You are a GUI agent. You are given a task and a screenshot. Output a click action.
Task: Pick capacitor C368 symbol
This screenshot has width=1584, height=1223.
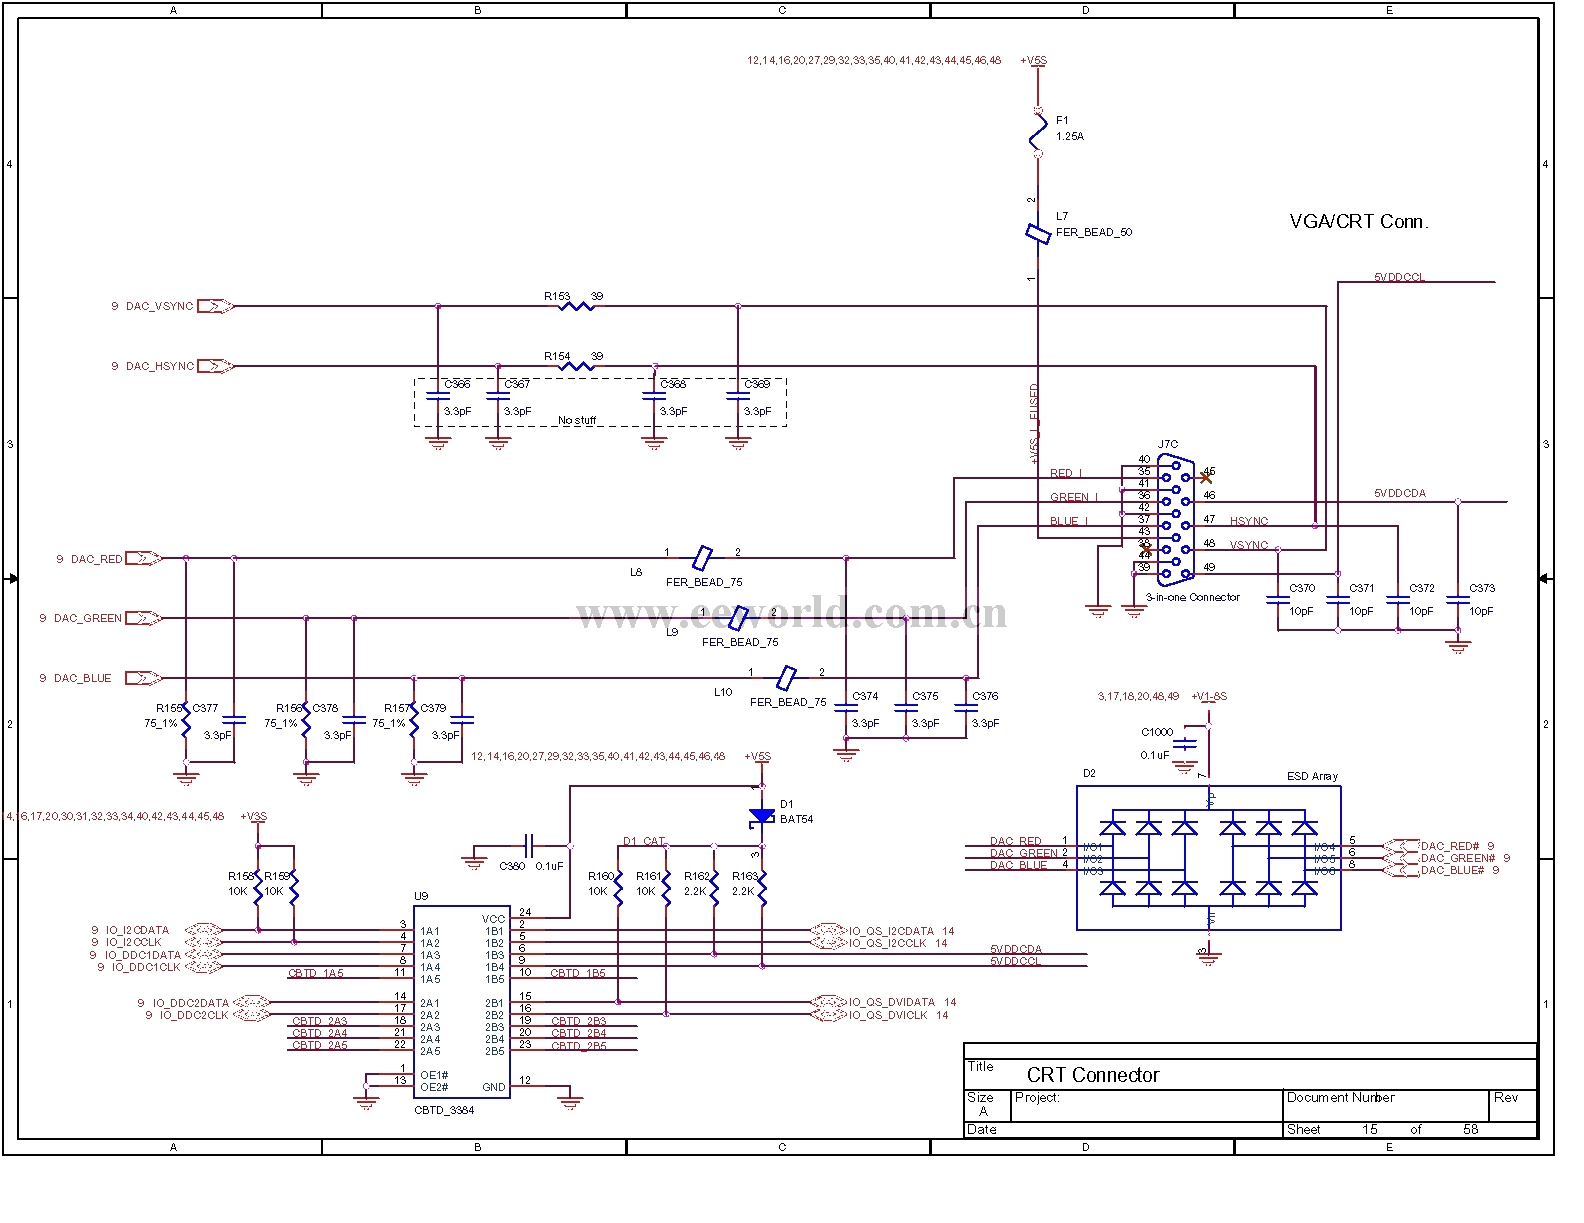coord(654,397)
